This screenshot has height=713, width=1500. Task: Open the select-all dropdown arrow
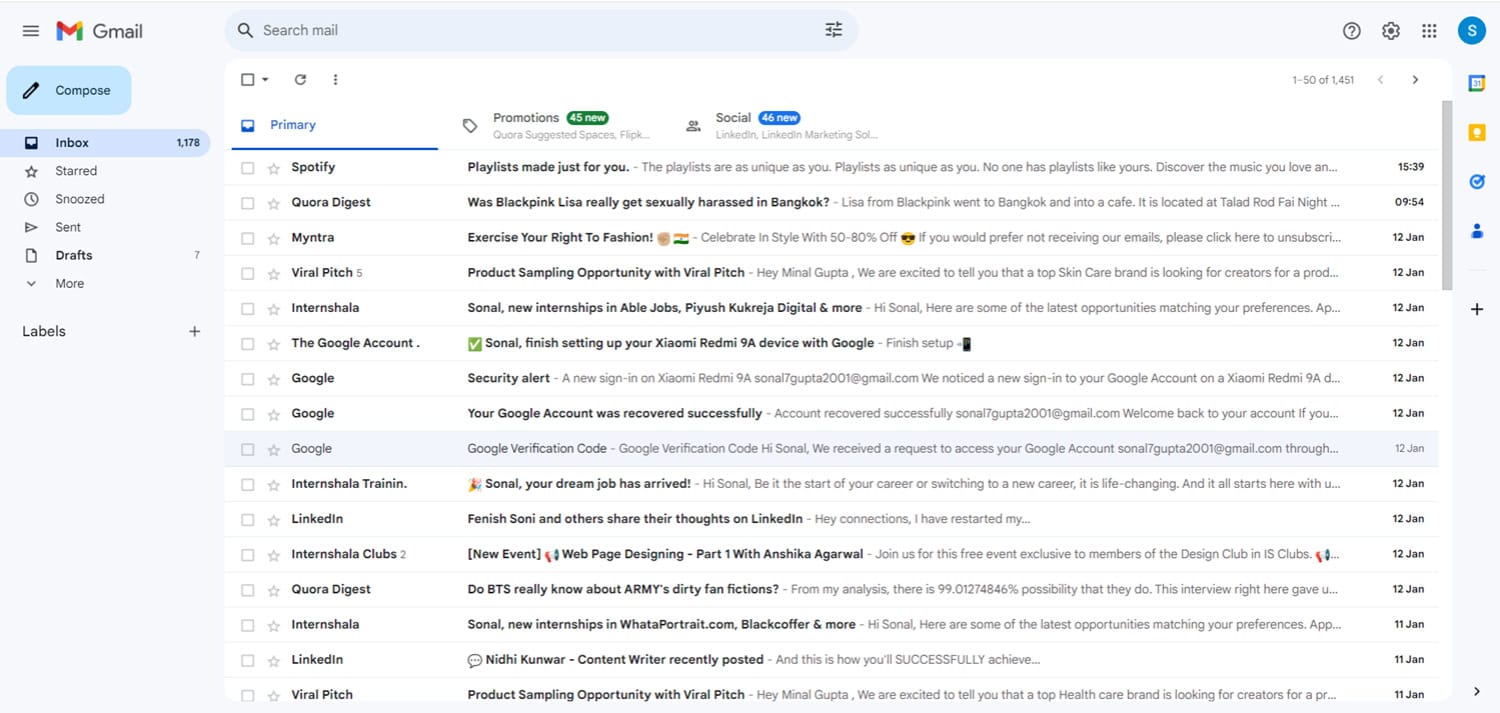click(x=265, y=79)
